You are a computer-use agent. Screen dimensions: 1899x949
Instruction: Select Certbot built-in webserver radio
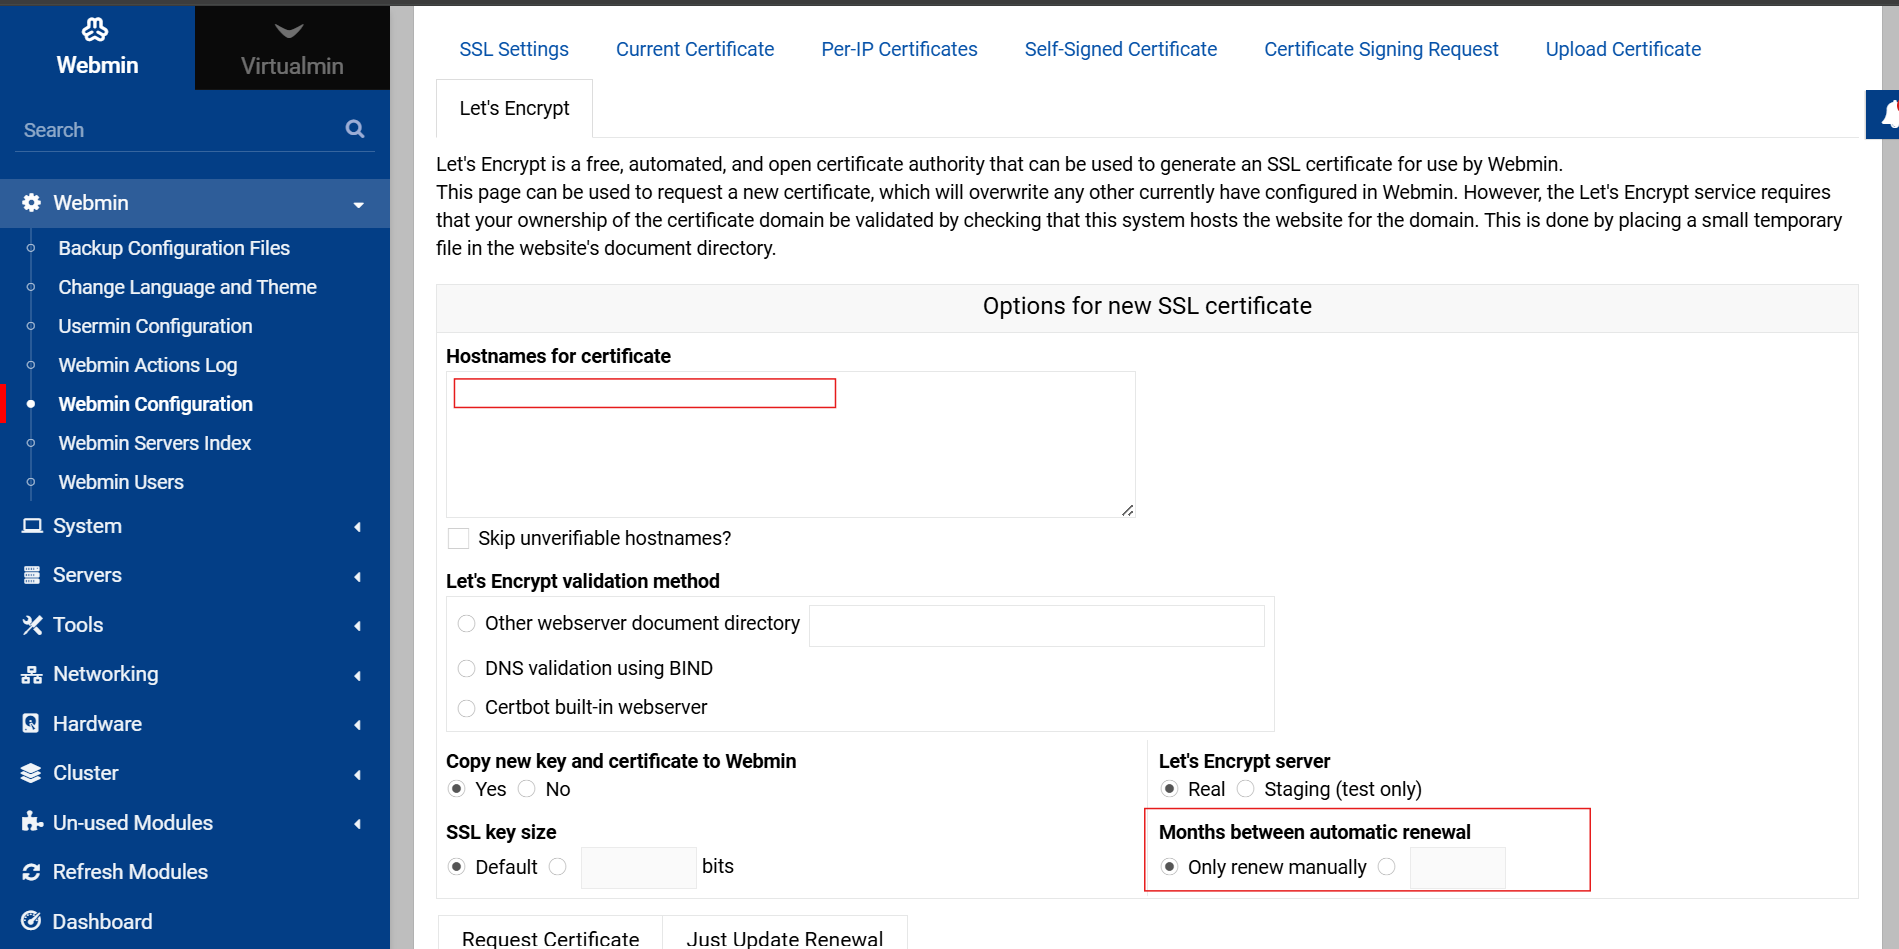[466, 708]
